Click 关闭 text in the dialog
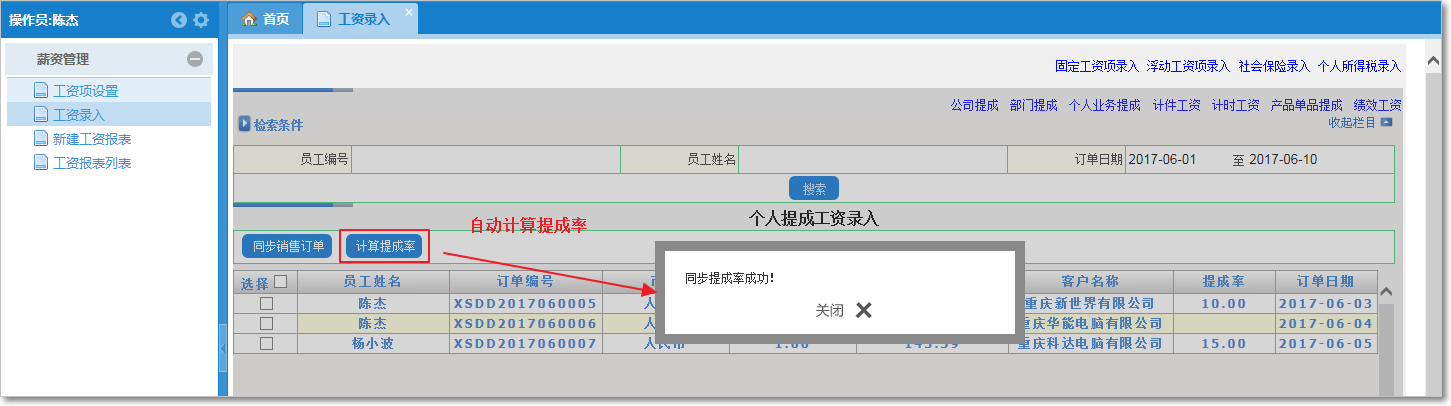The image size is (1451, 406). 829,311
